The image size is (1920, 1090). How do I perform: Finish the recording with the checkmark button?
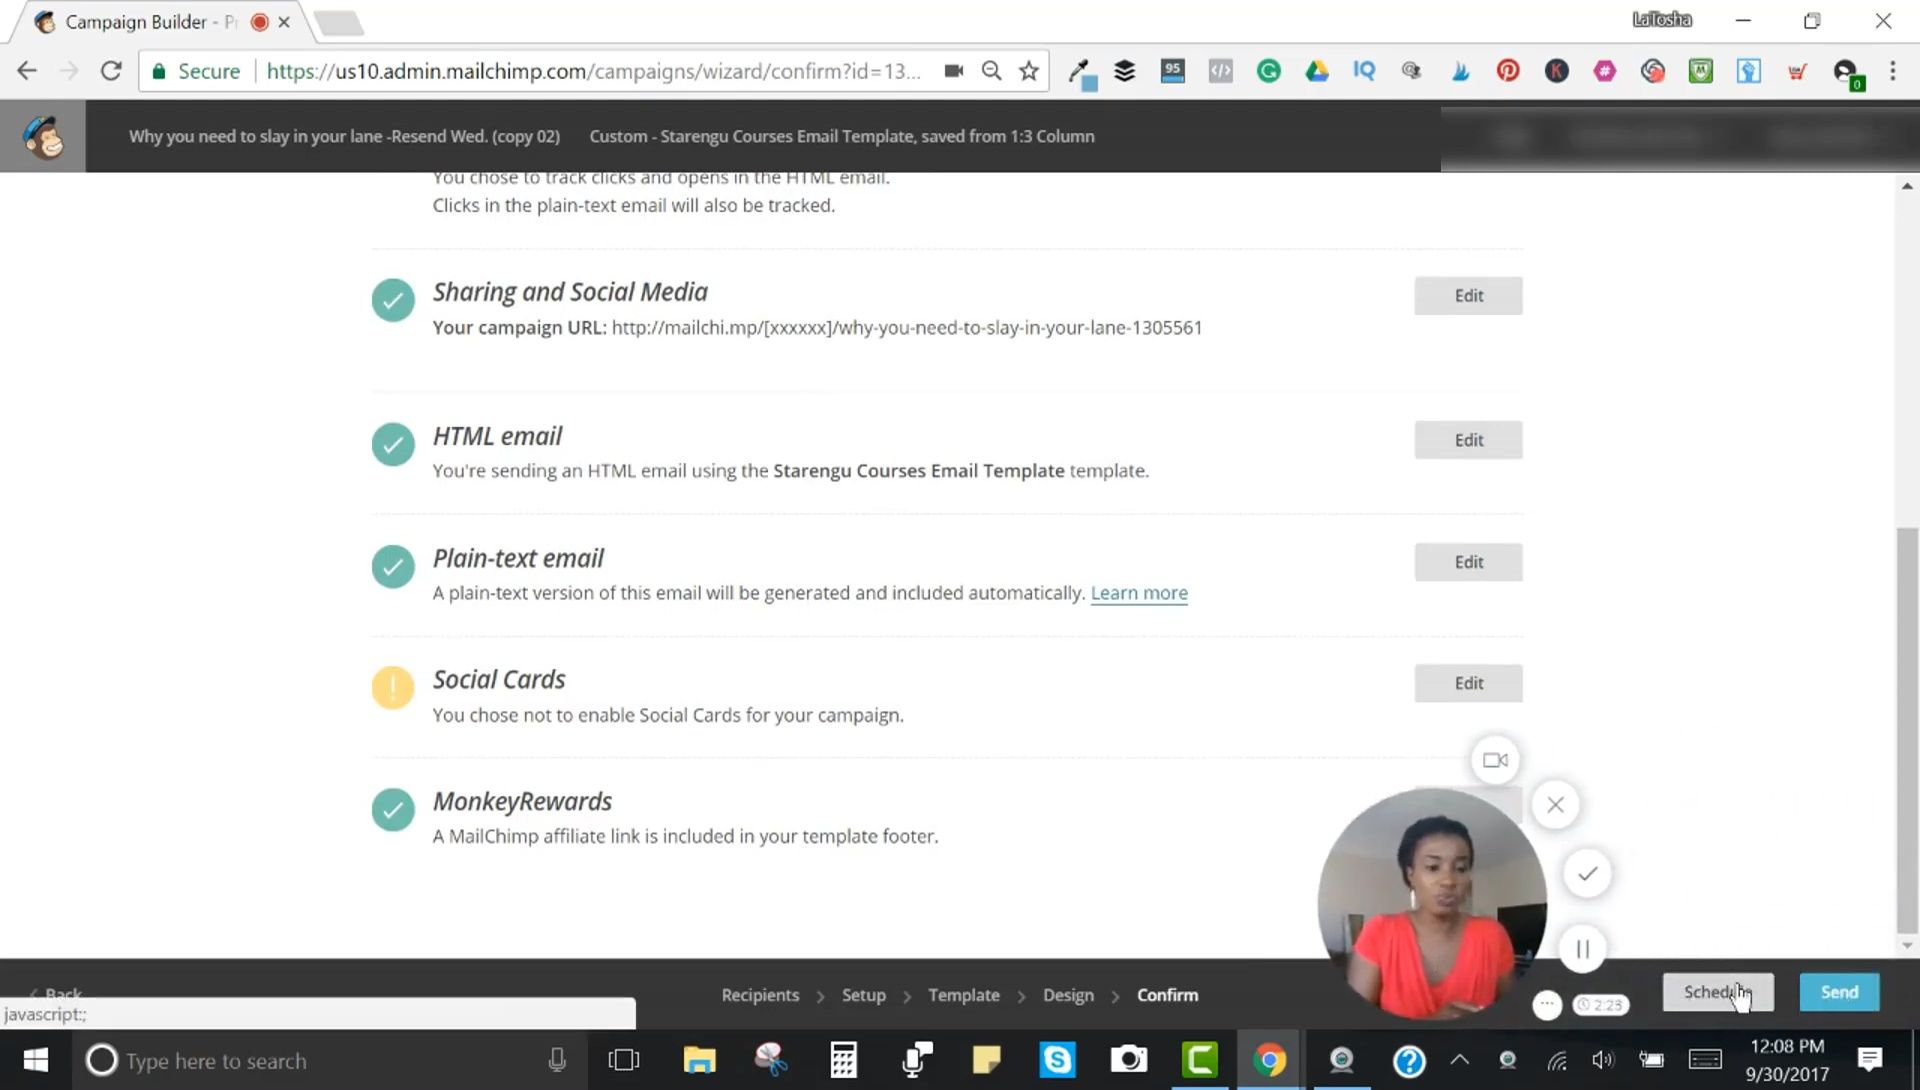tap(1587, 873)
